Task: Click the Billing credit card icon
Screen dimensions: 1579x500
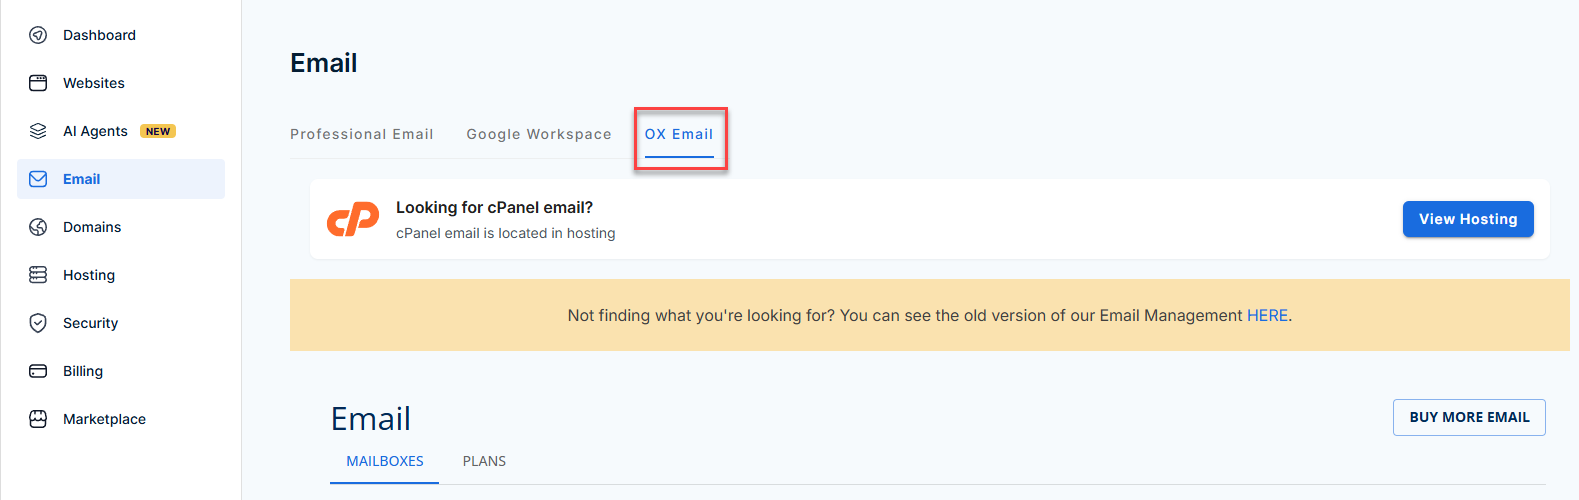Action: (38, 371)
